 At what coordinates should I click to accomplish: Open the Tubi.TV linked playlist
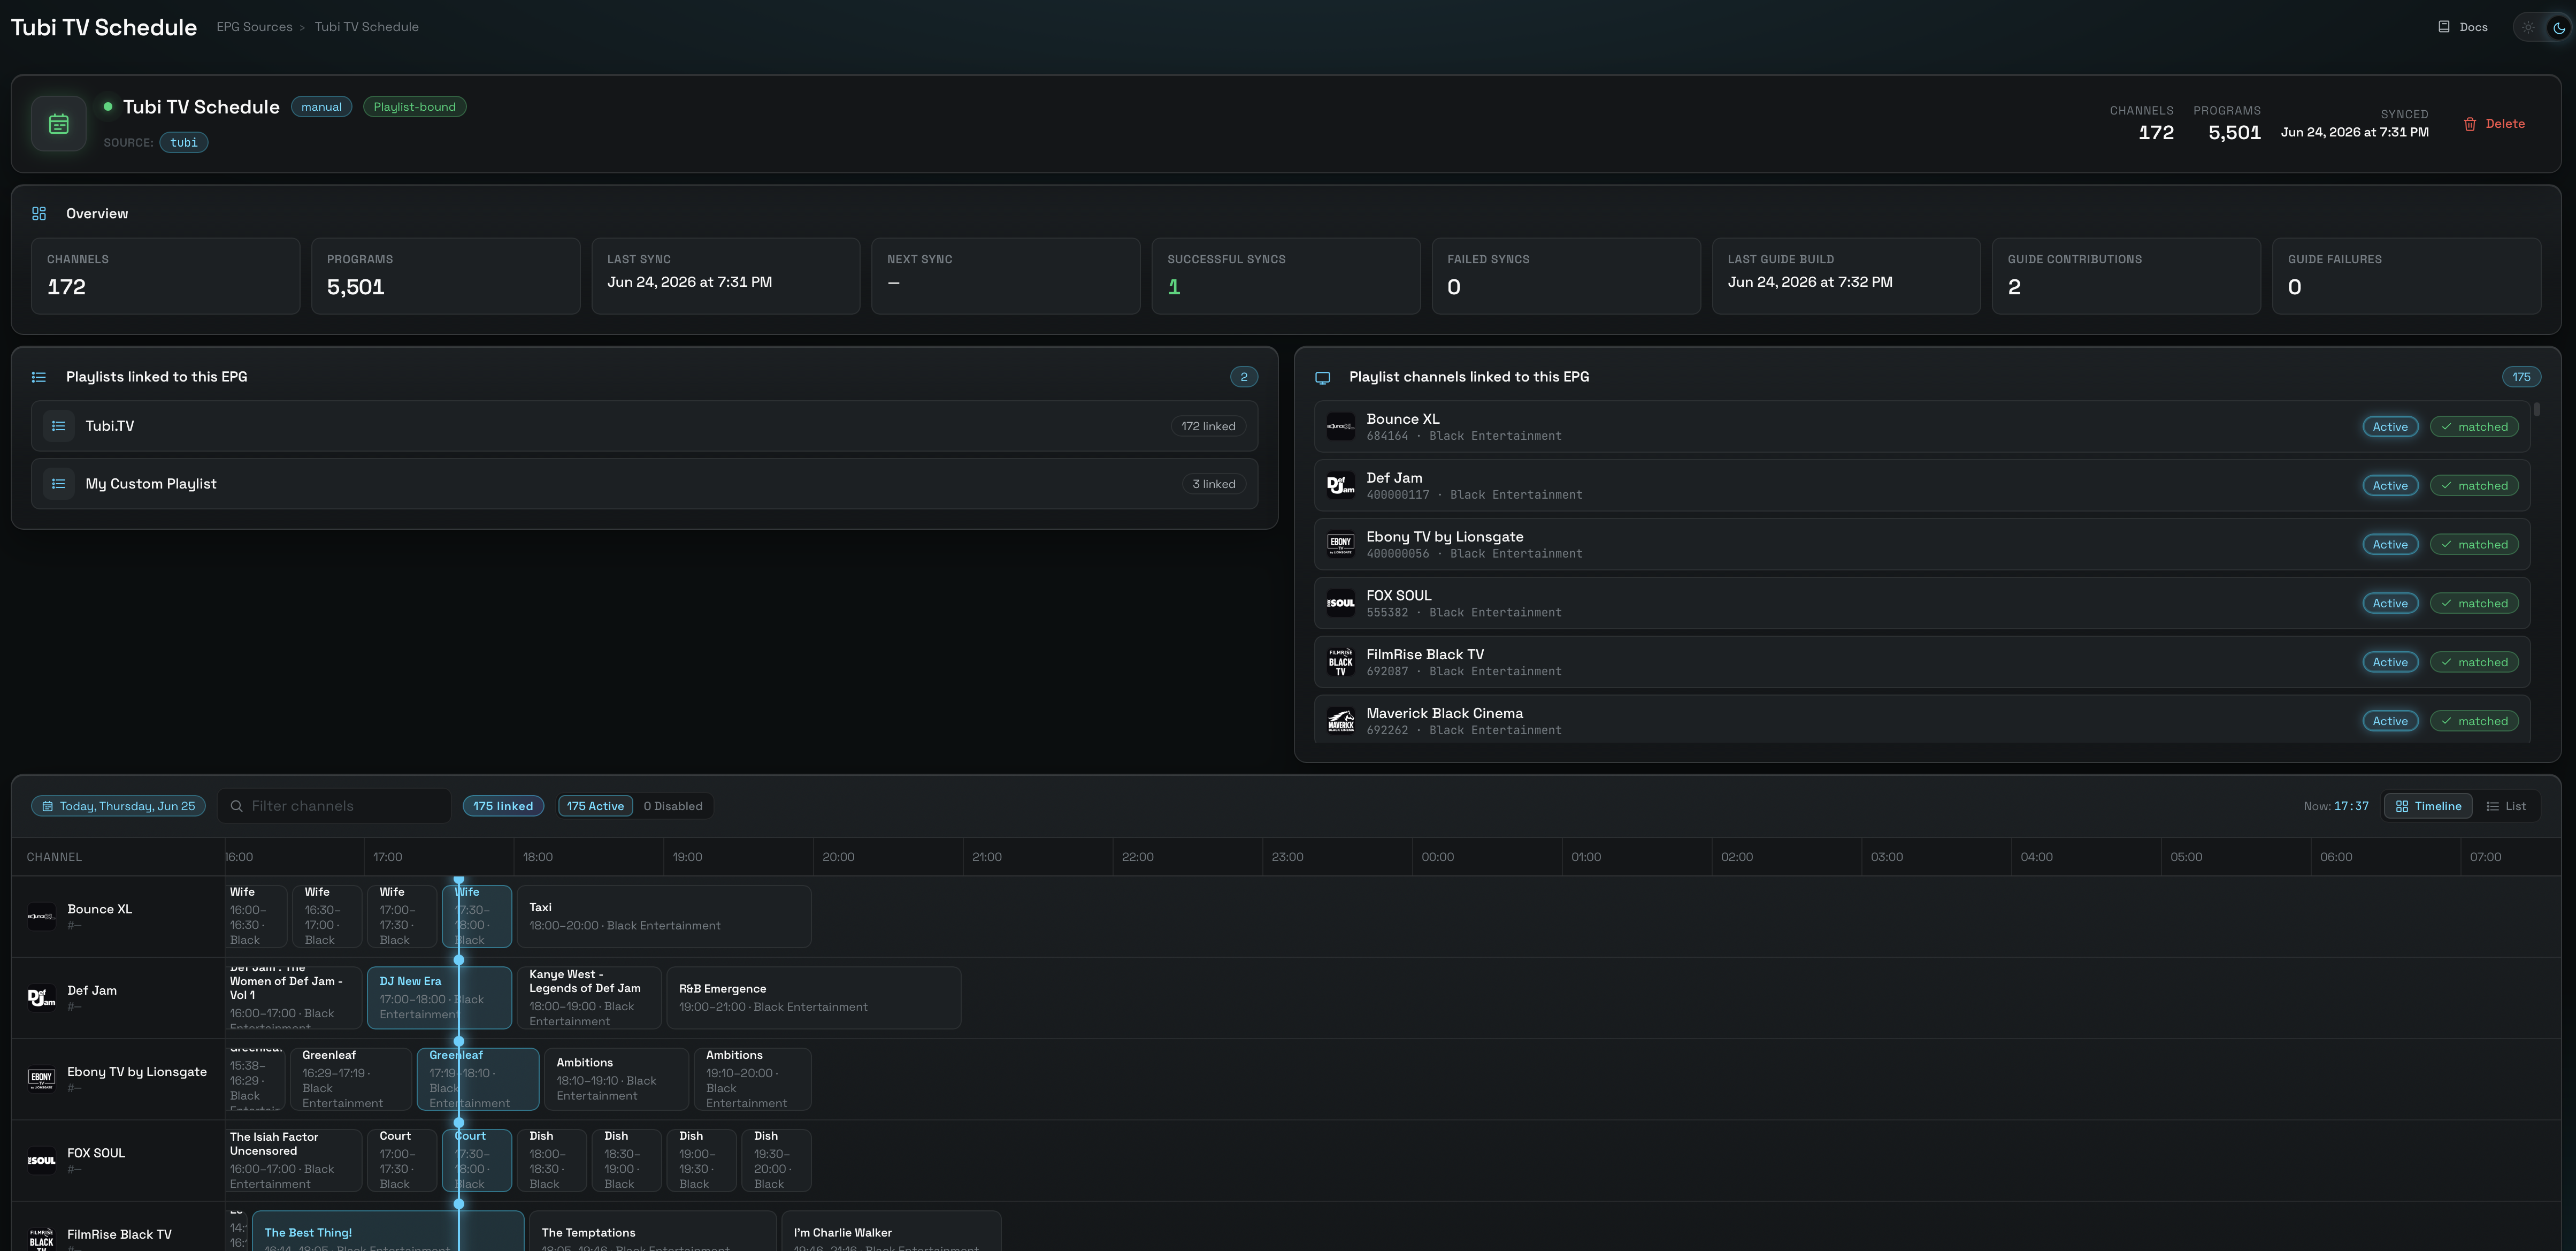[x=644, y=426]
